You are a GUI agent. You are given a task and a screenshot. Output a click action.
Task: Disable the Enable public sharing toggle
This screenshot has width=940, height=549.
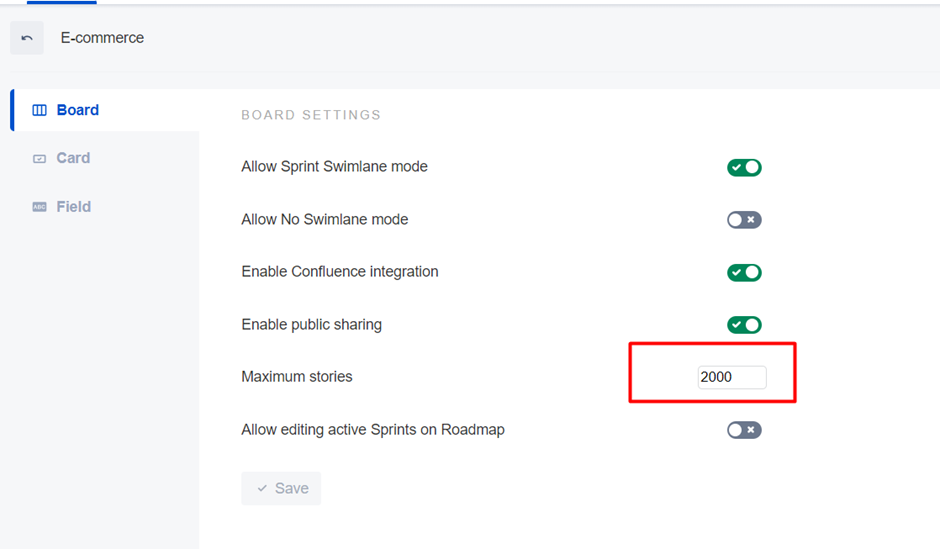click(x=744, y=325)
